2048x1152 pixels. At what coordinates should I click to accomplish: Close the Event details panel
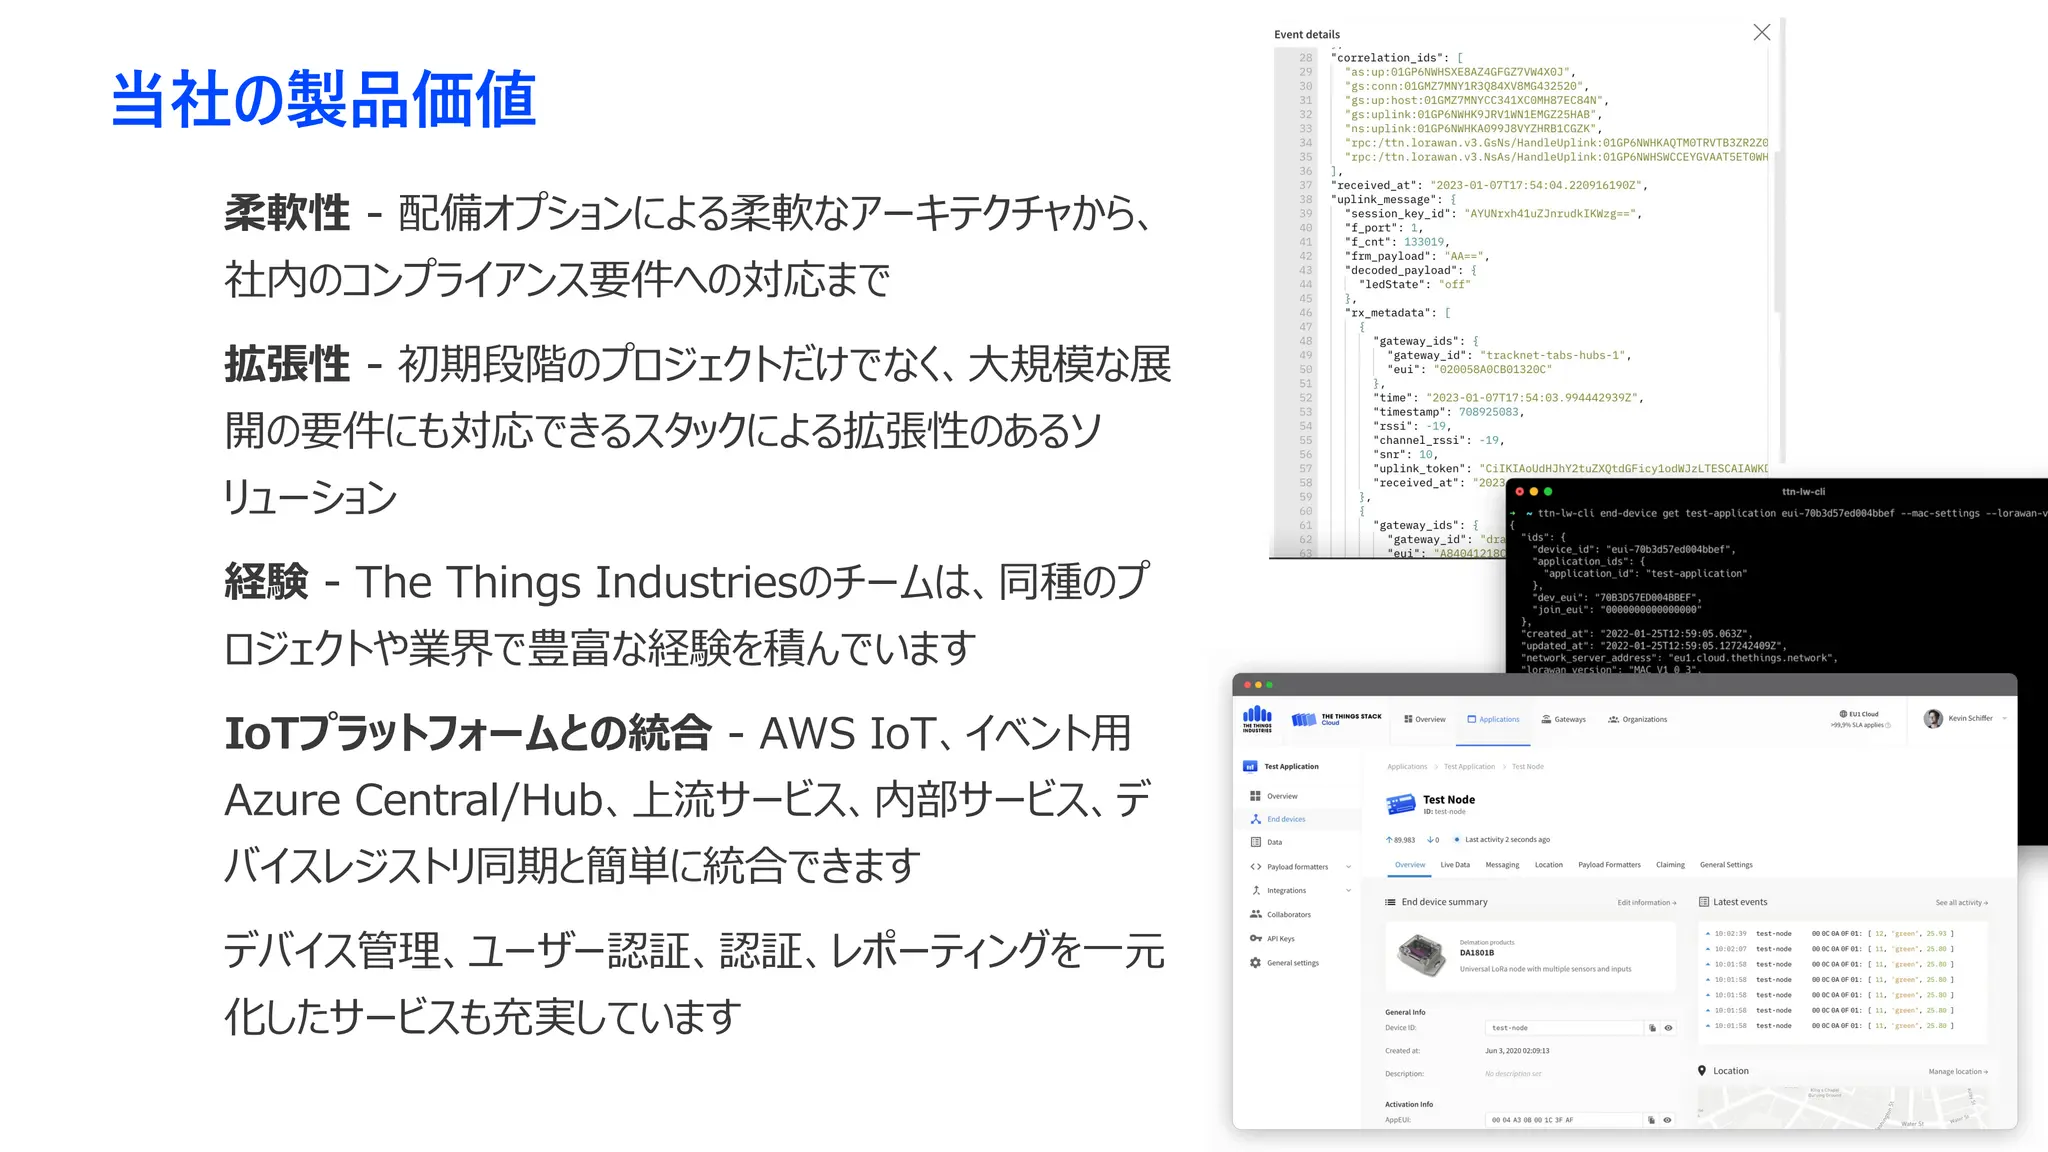(1761, 33)
